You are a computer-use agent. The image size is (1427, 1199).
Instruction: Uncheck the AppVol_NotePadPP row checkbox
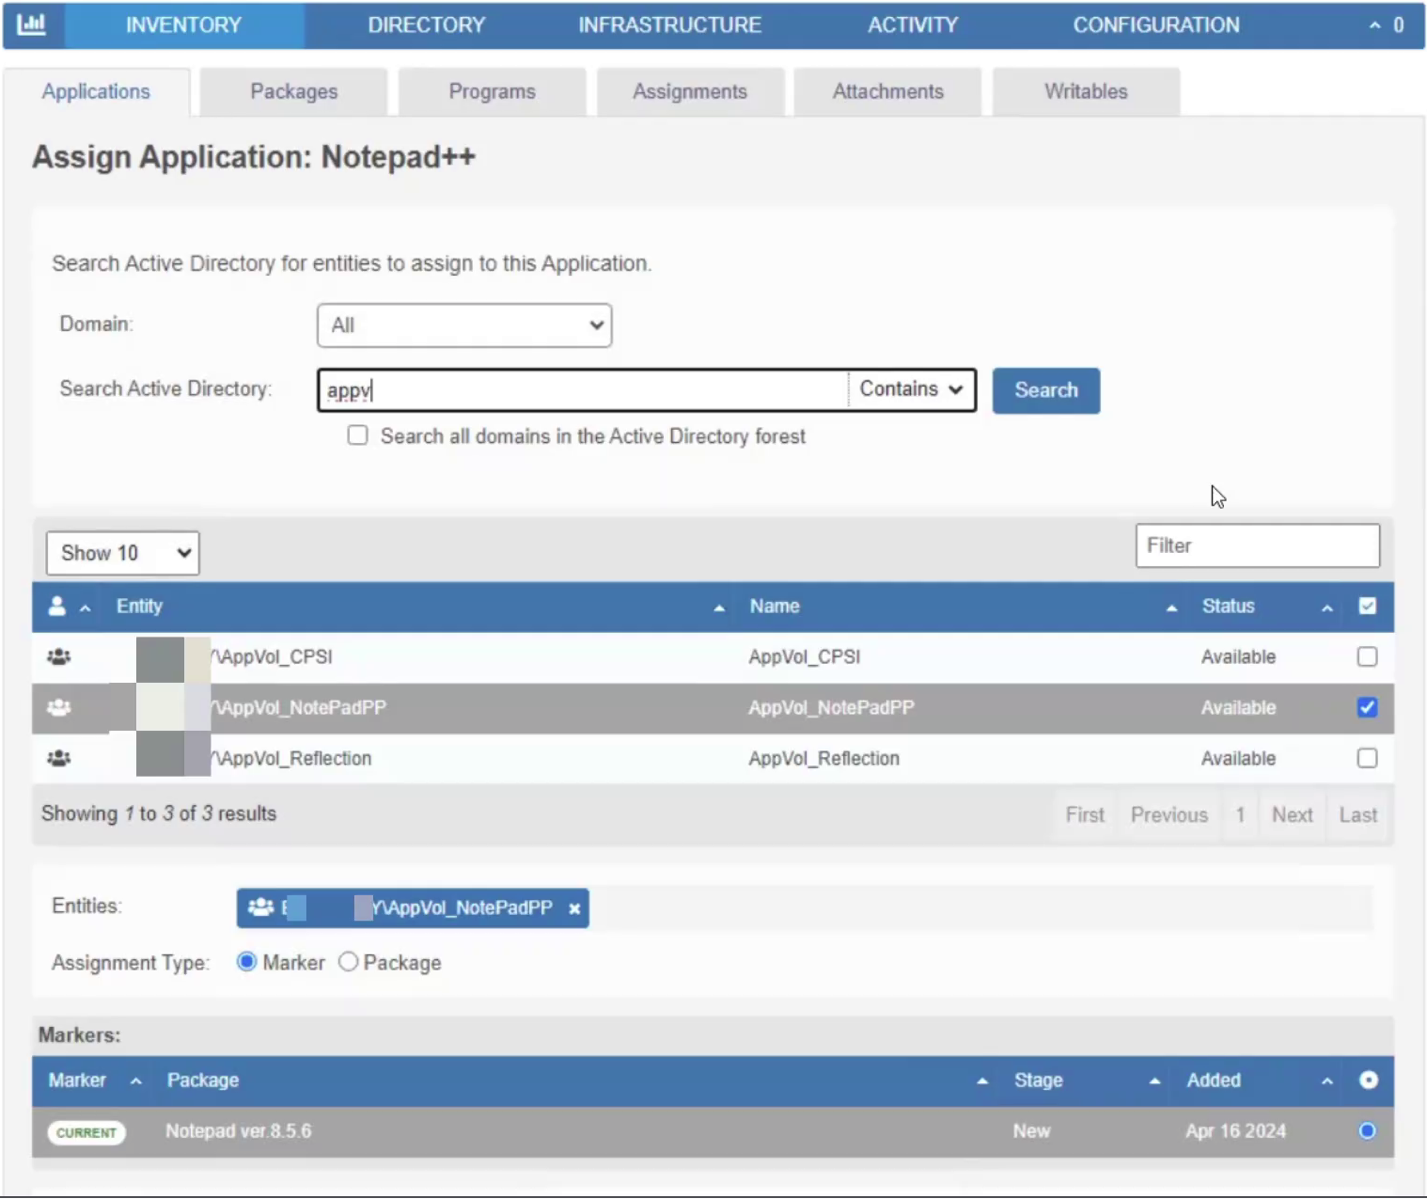(1367, 707)
